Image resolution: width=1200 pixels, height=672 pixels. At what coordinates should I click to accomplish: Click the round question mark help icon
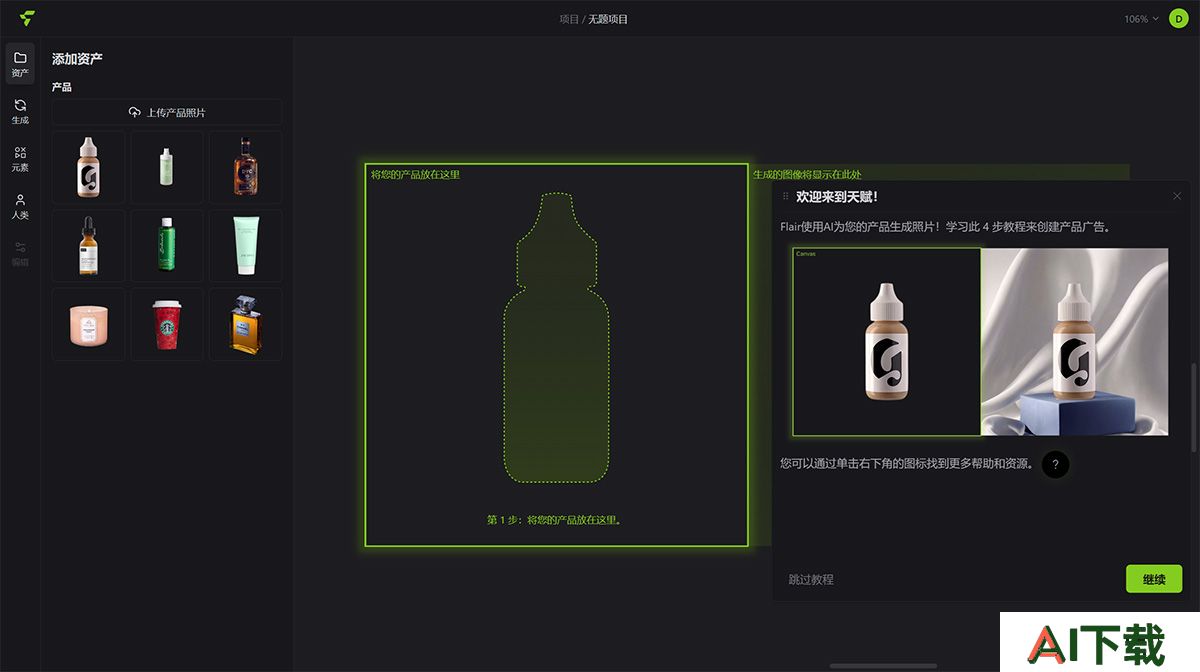(1055, 464)
